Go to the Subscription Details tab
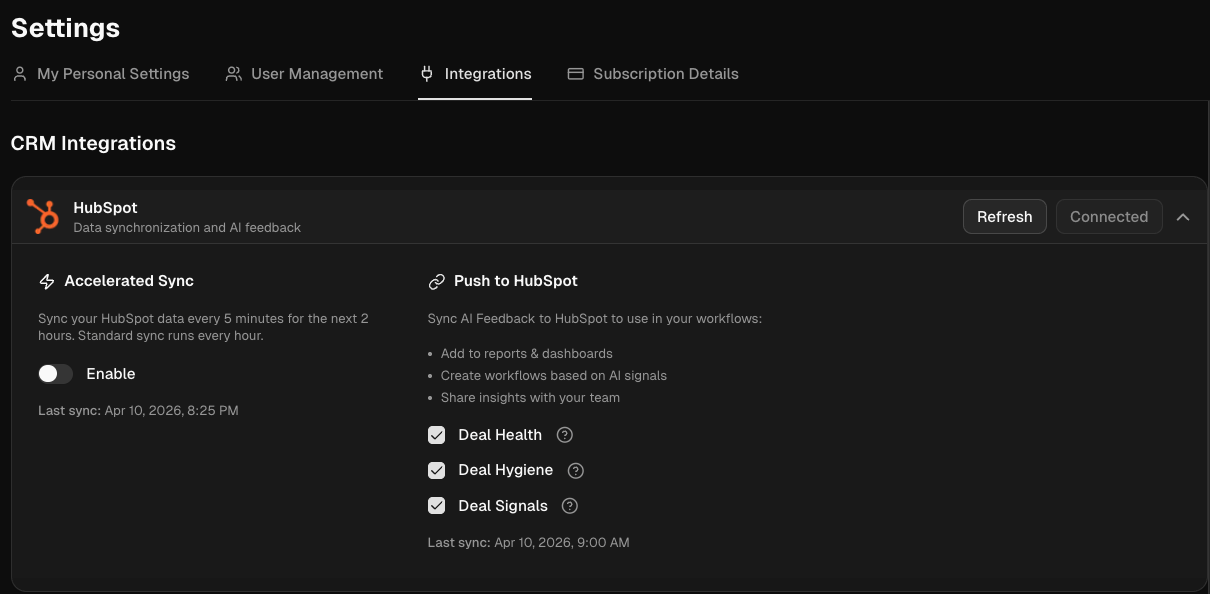Image resolution: width=1210 pixels, height=594 pixels. click(x=665, y=74)
